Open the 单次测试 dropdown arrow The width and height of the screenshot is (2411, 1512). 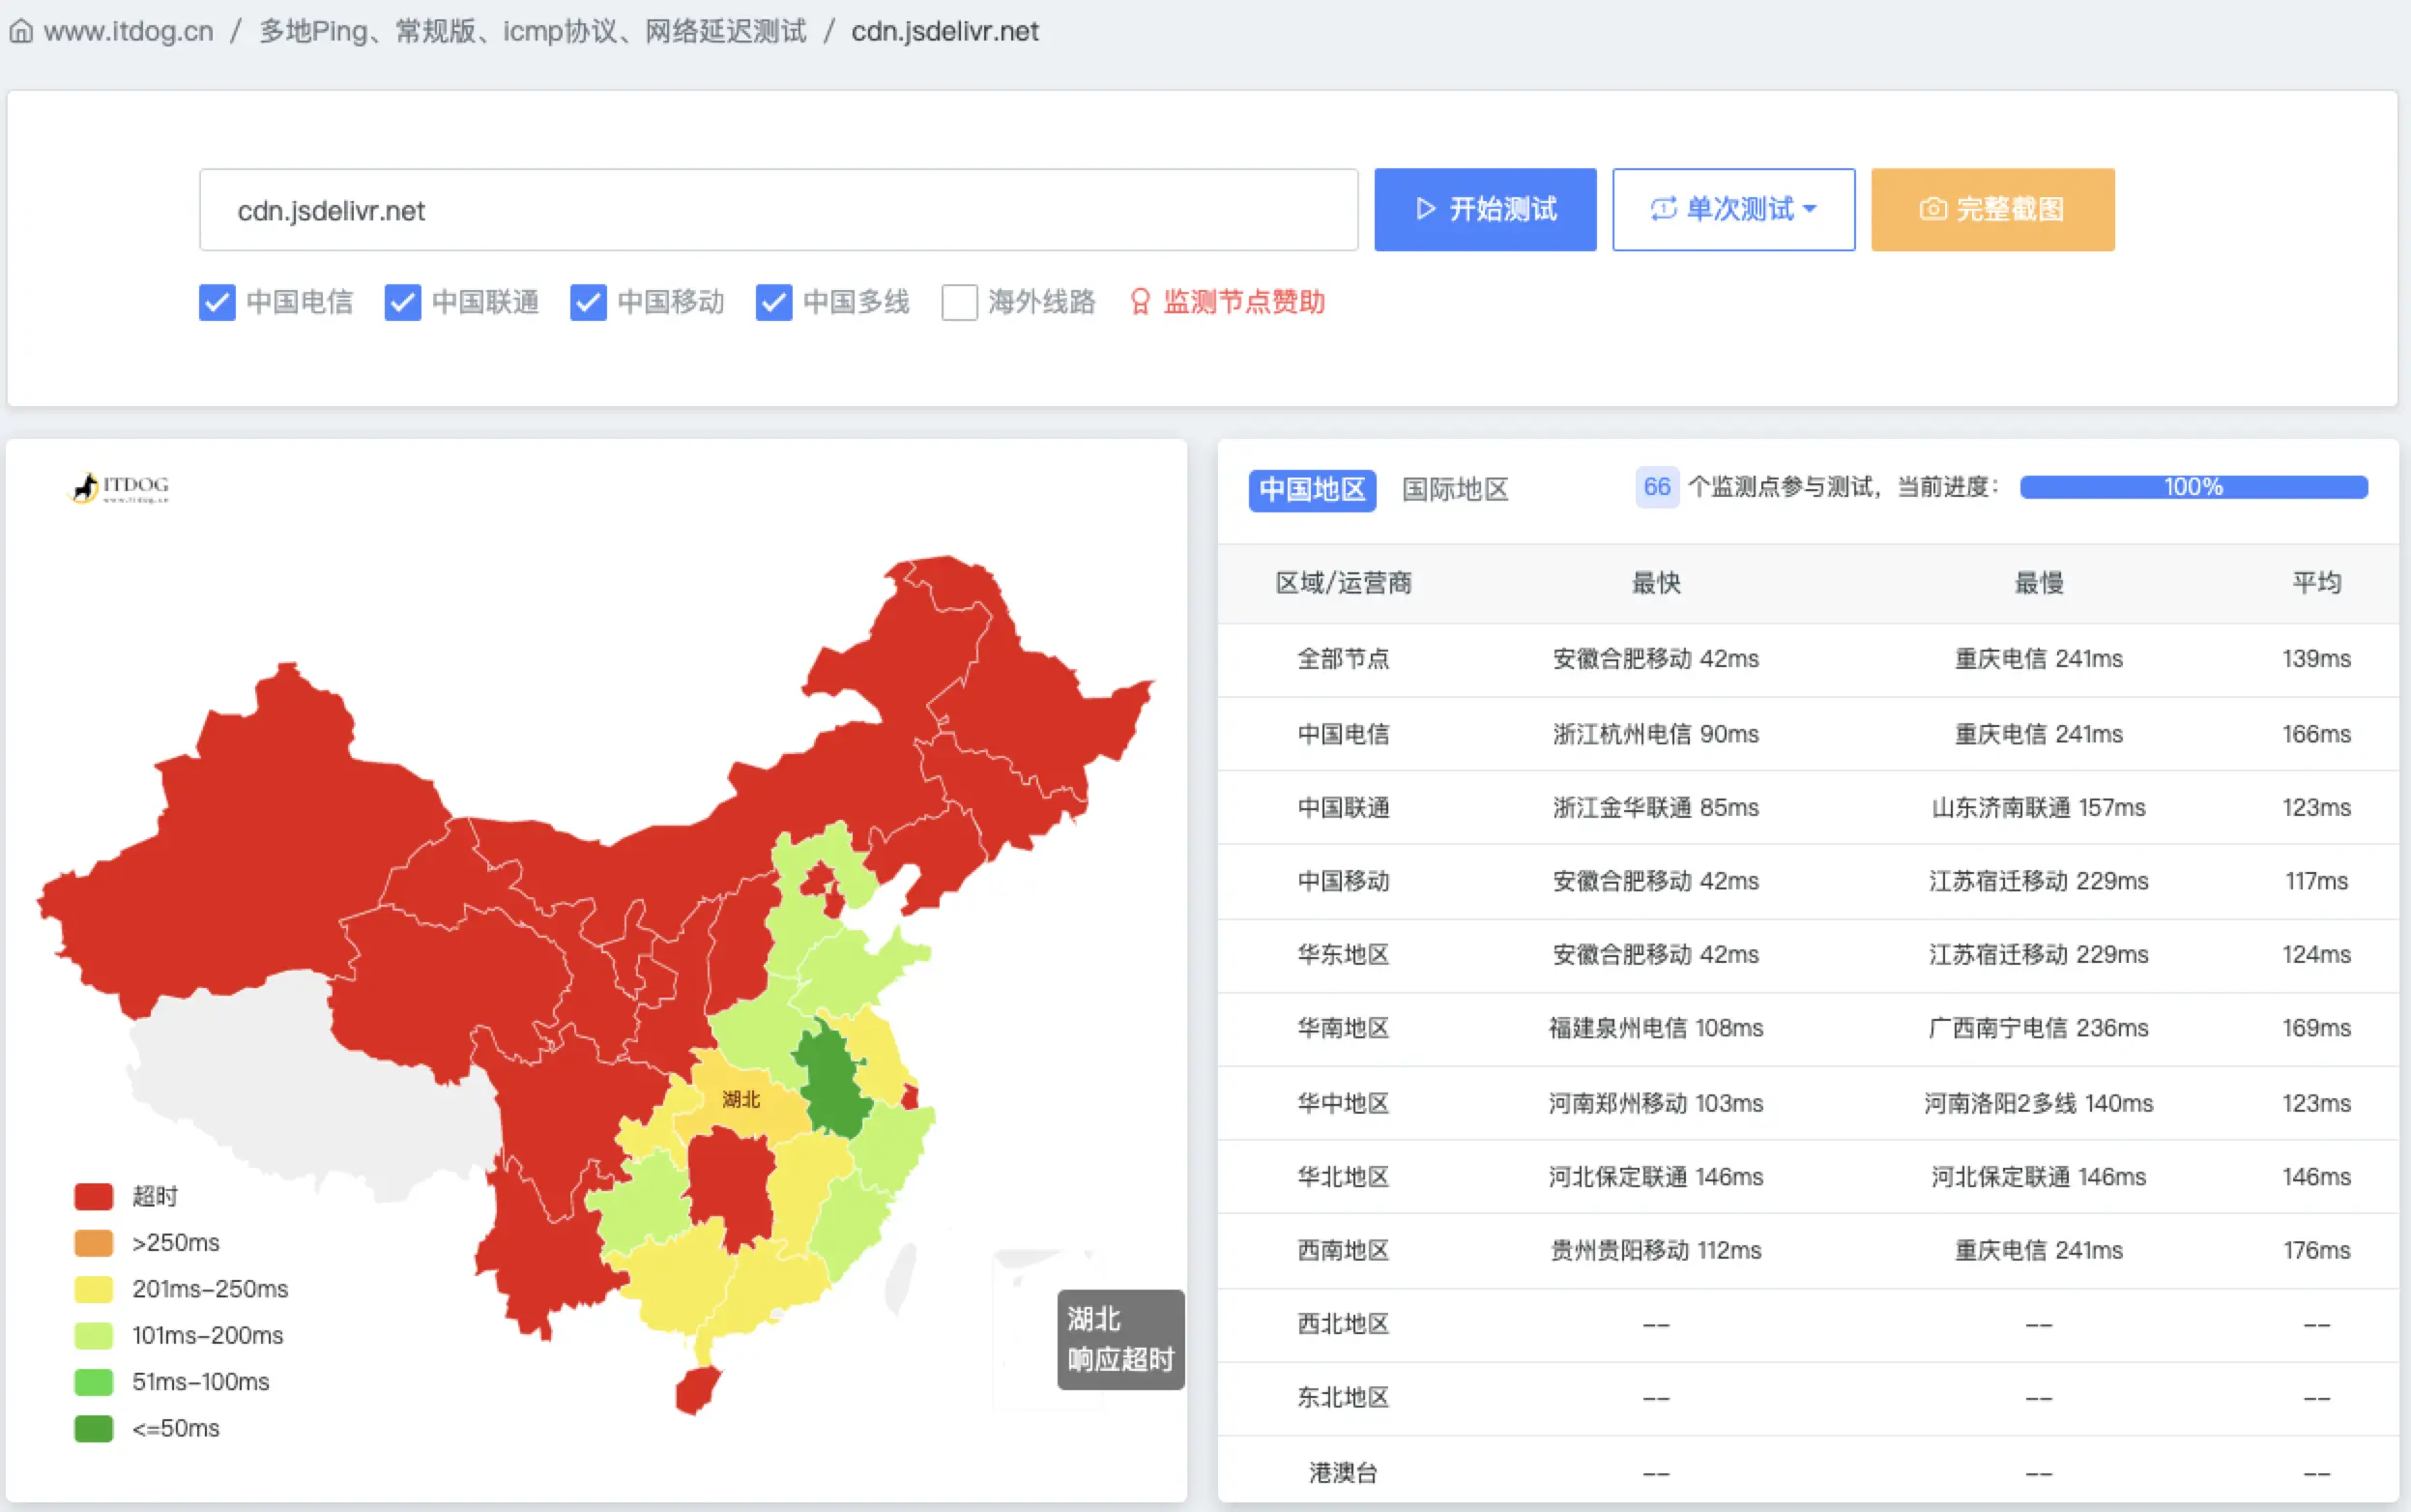click(x=1810, y=209)
